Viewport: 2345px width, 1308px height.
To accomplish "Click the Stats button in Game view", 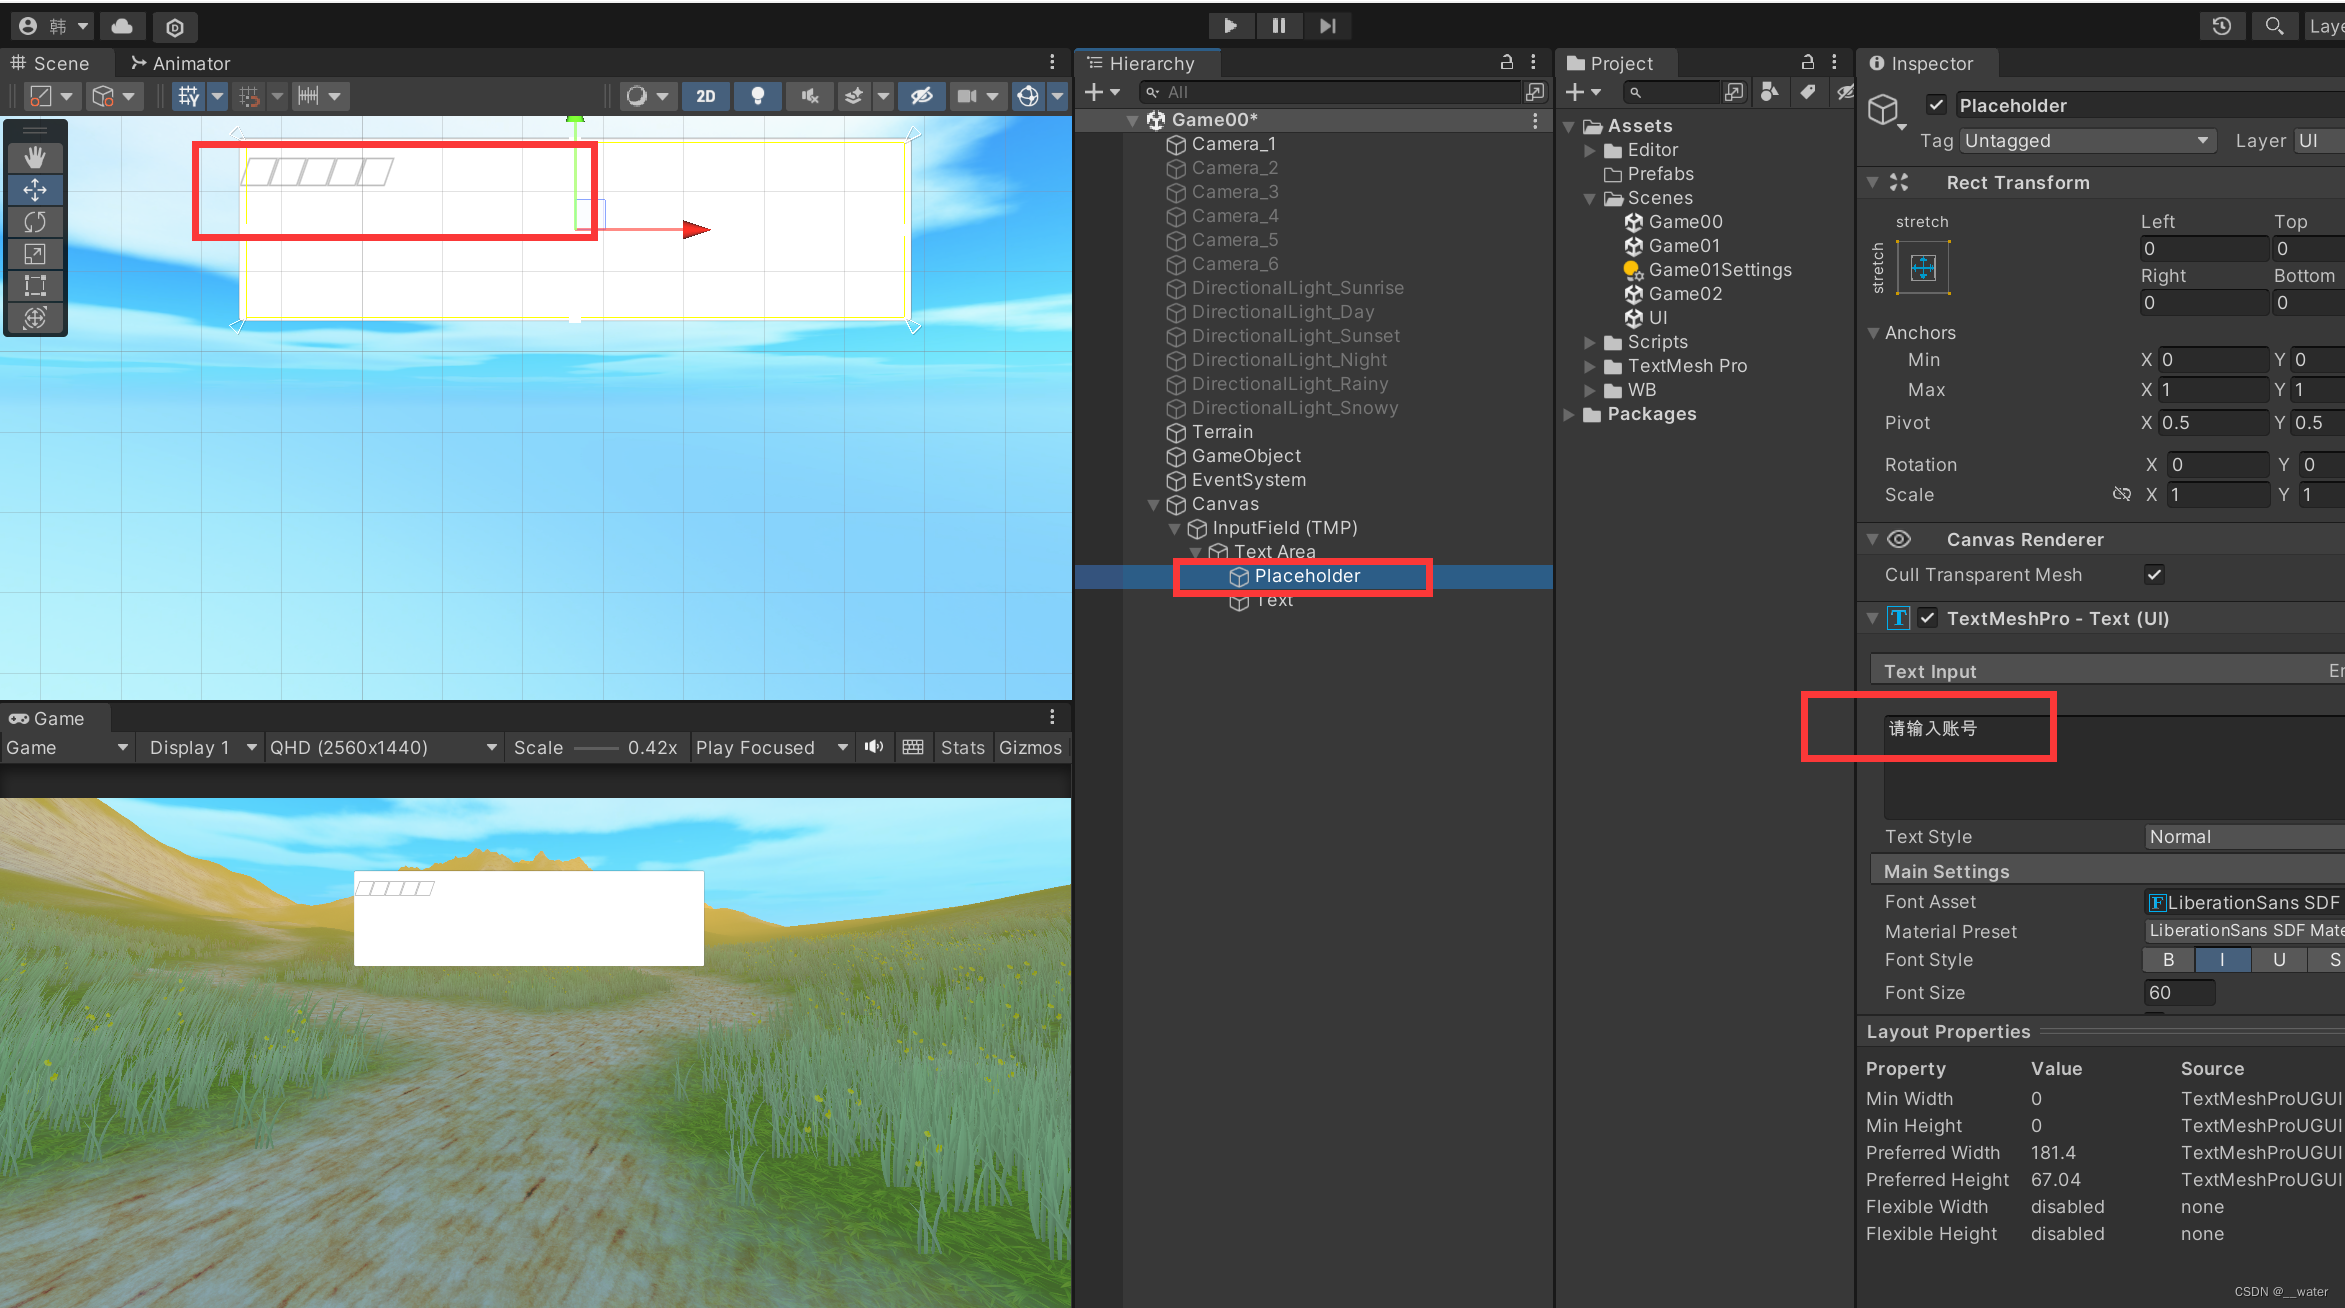I will [x=962, y=747].
